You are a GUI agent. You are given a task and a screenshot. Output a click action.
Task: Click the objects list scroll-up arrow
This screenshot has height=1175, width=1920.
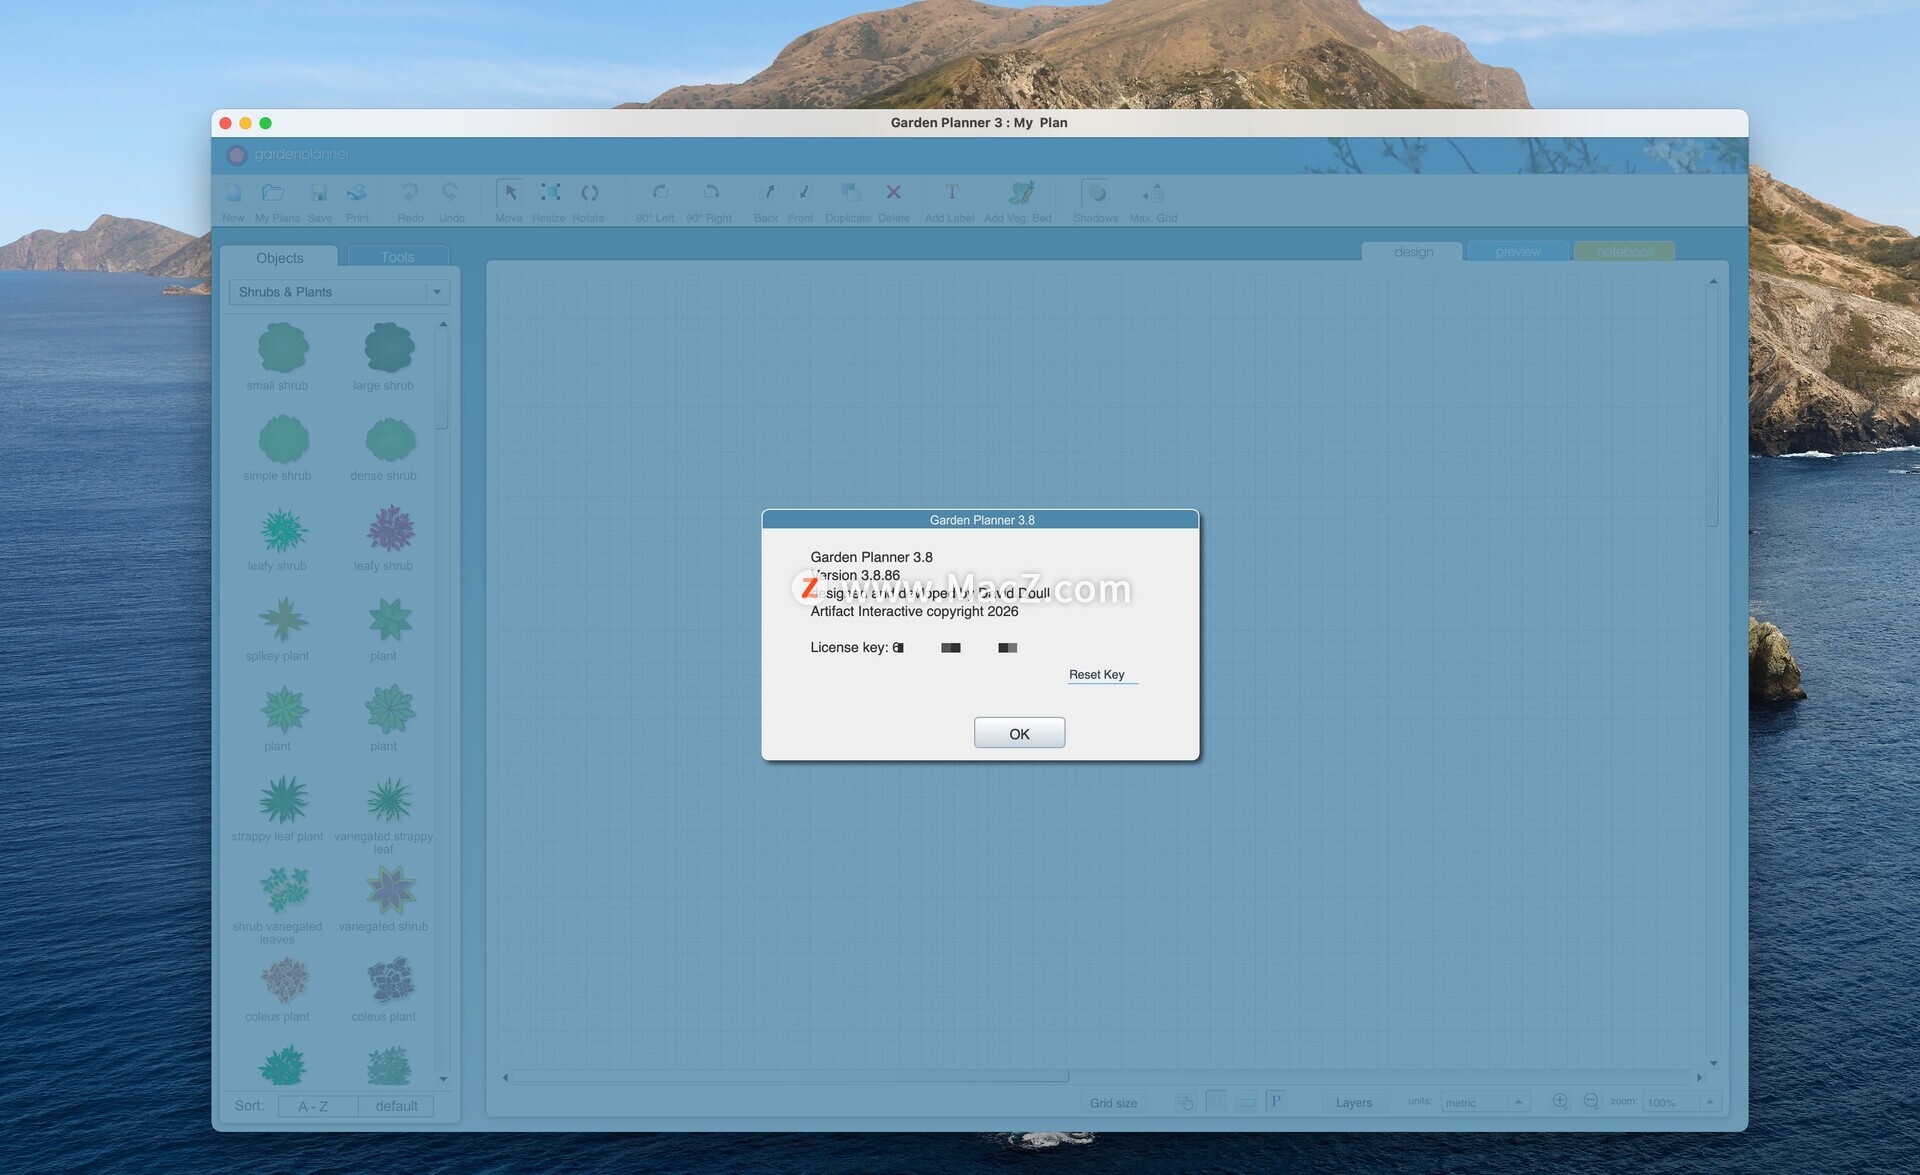pos(443,324)
